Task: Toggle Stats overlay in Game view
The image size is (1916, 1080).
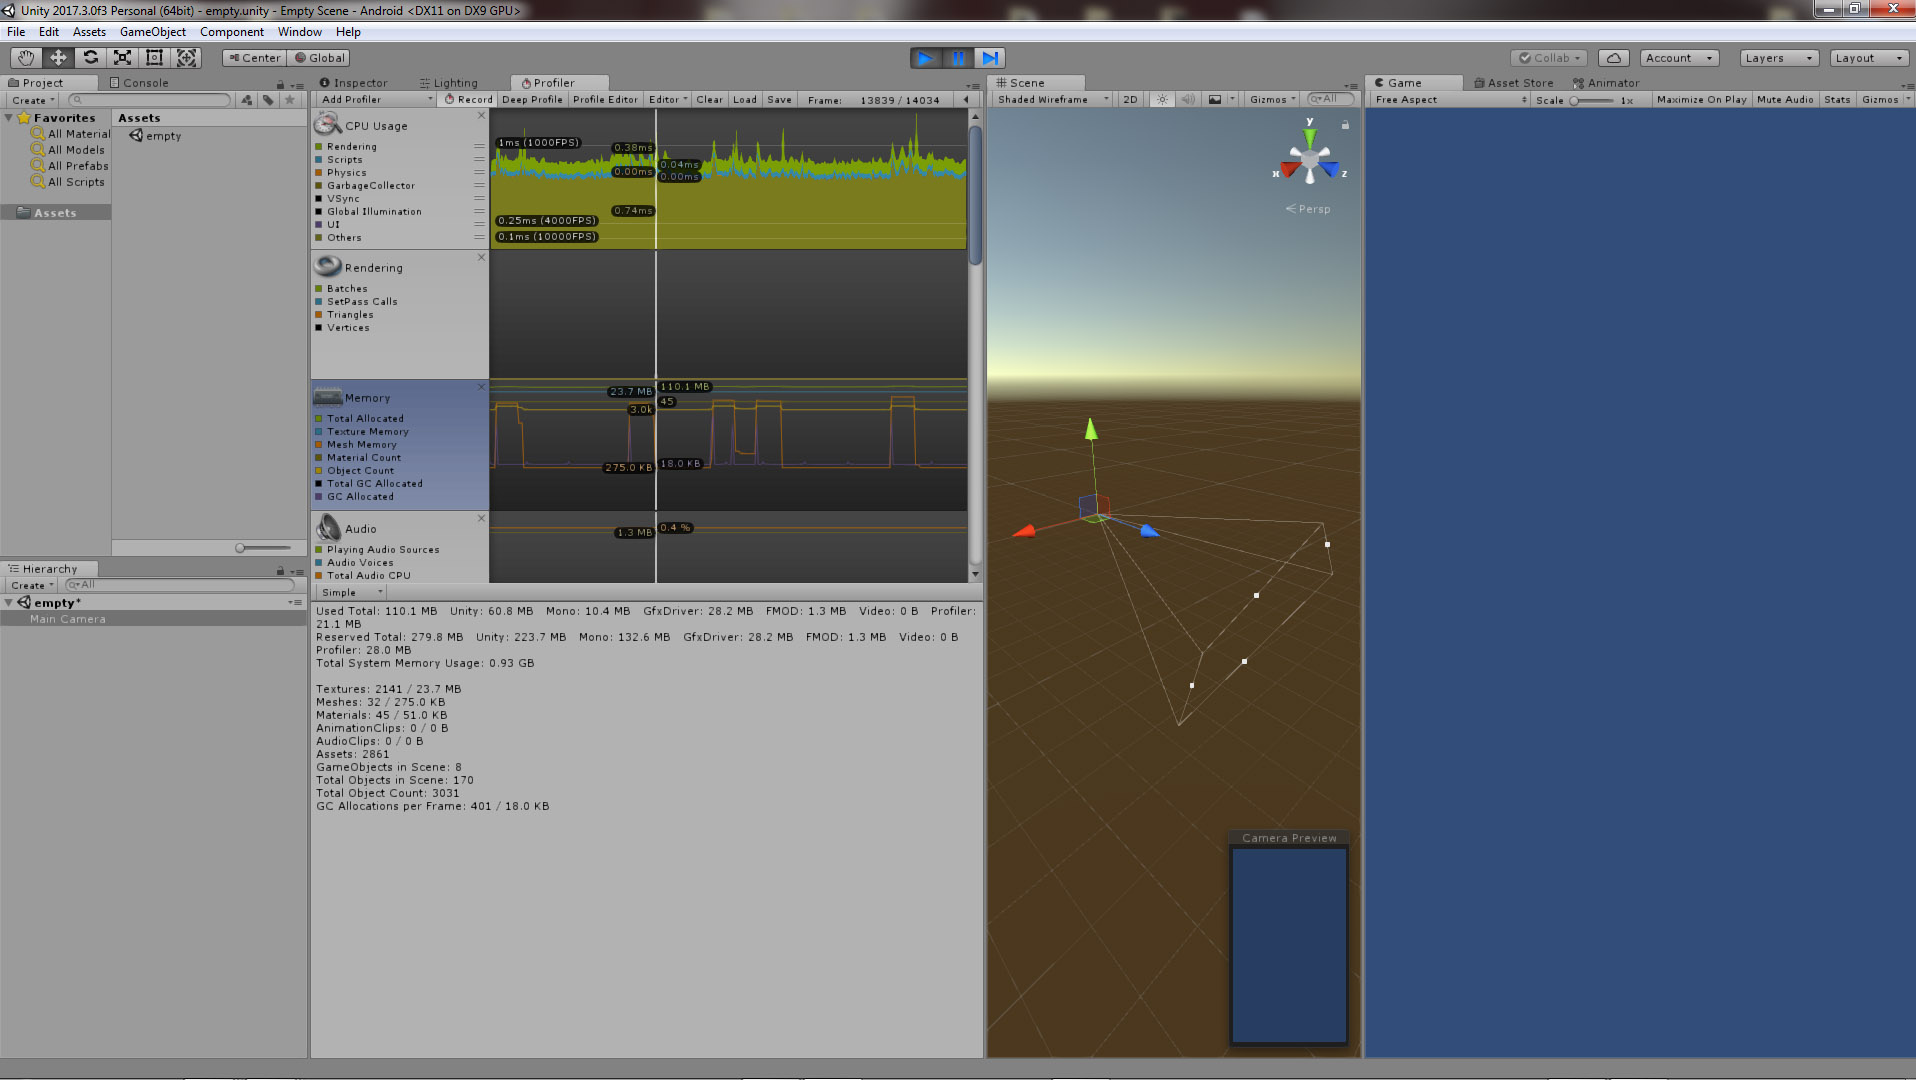Action: click(1837, 100)
